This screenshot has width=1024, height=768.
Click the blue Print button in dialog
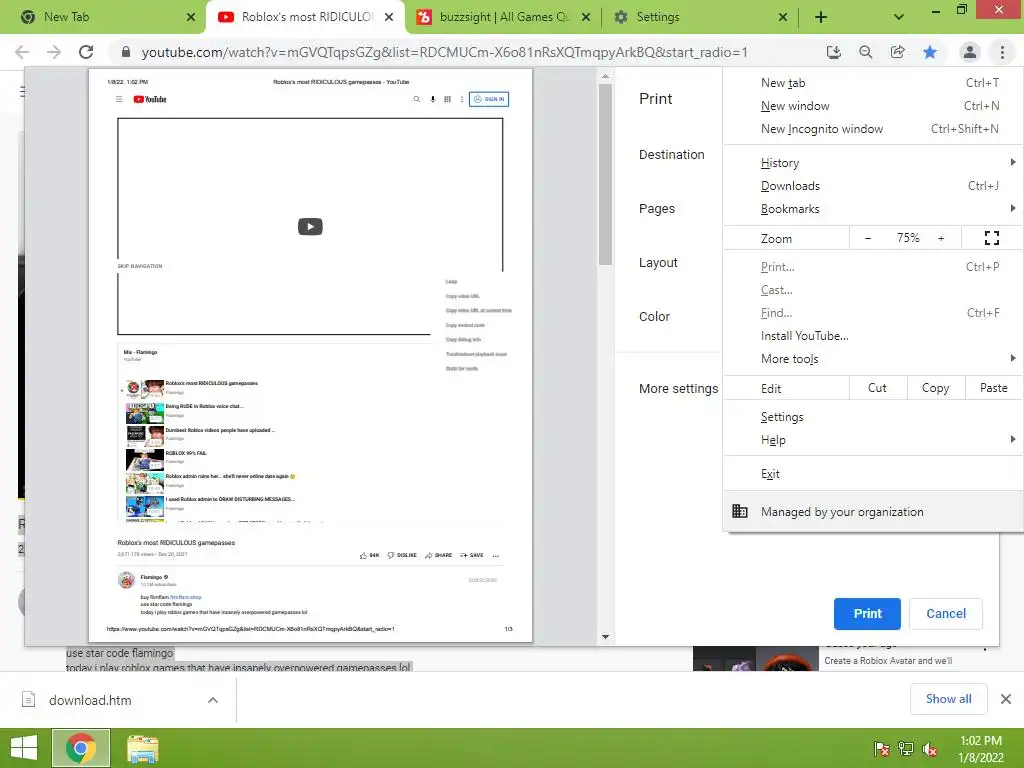pyautogui.click(x=867, y=614)
